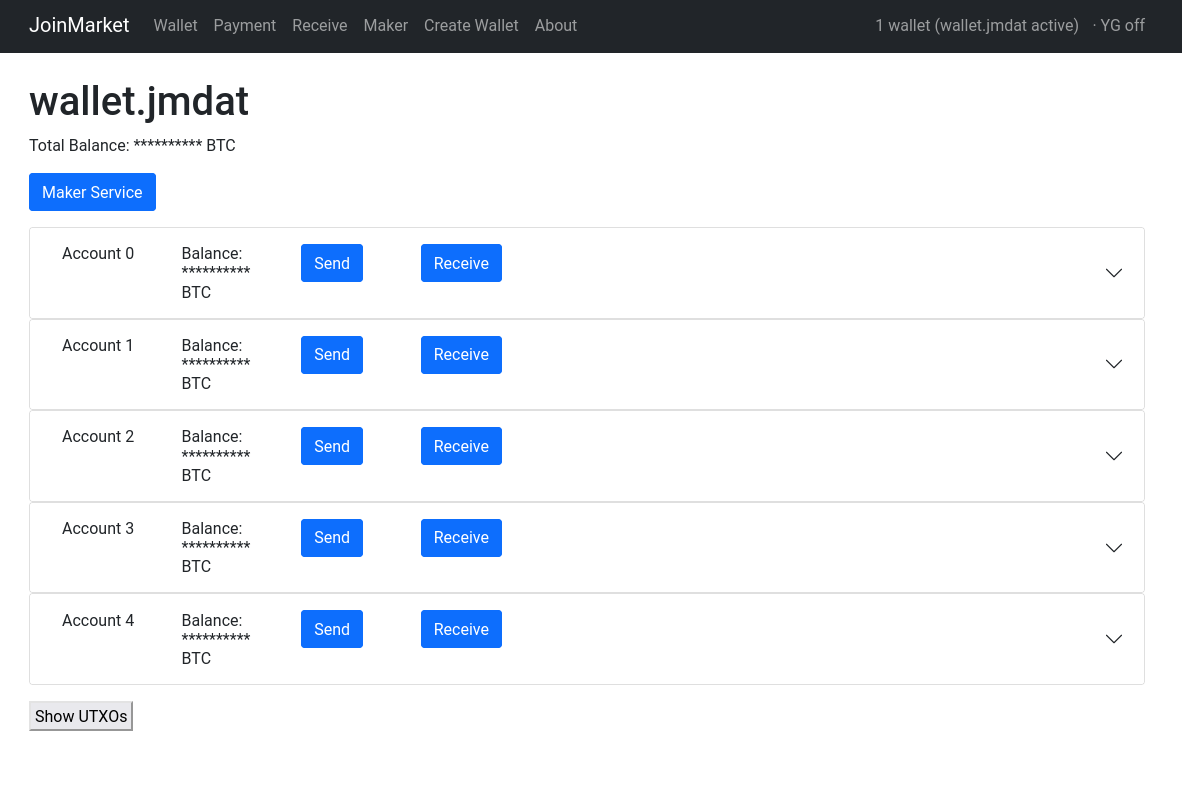Show UTXOs for the wallet

click(x=81, y=715)
